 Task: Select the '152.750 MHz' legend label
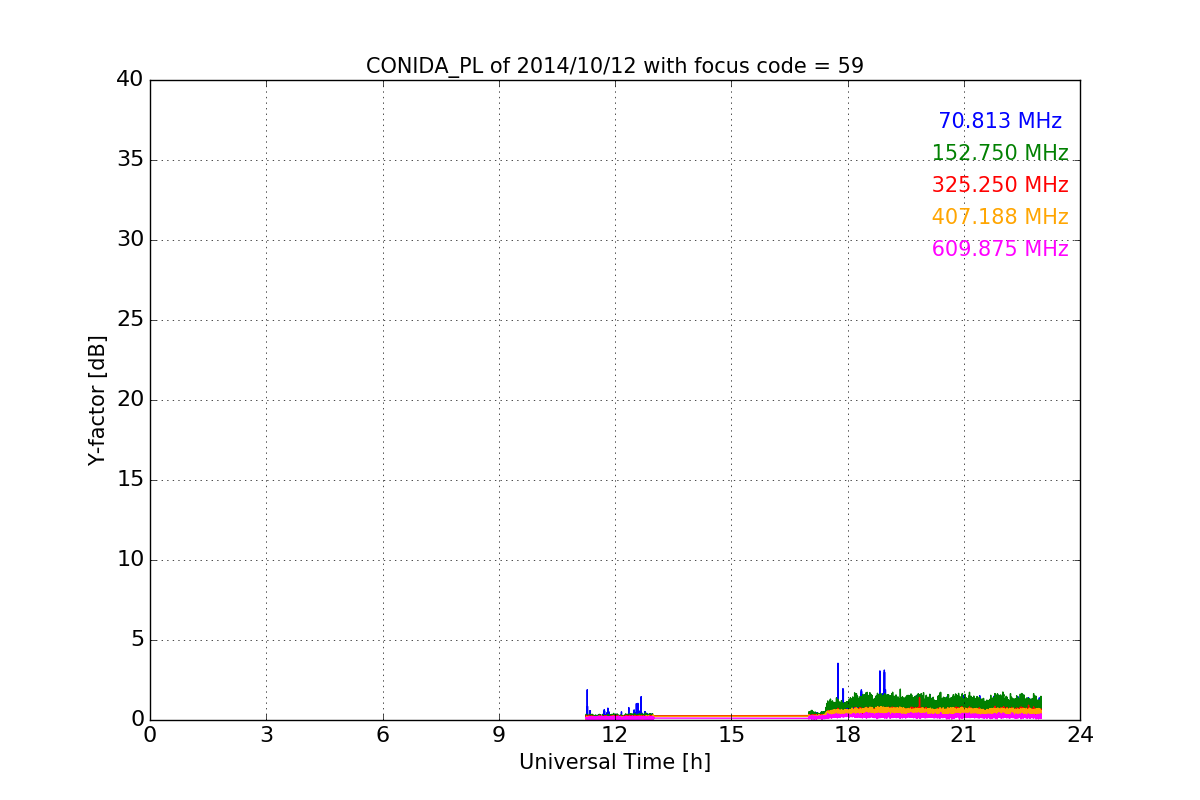click(1000, 153)
